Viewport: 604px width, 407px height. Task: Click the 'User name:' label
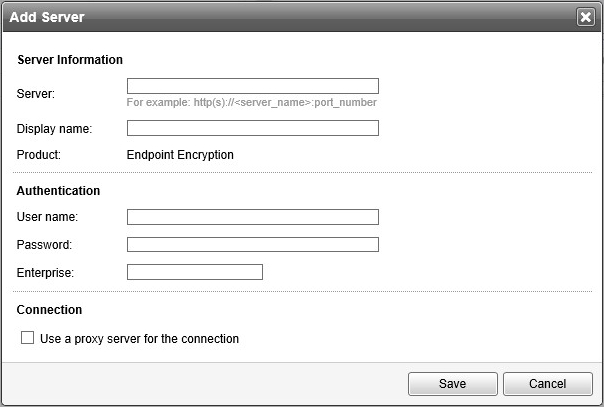(x=48, y=217)
